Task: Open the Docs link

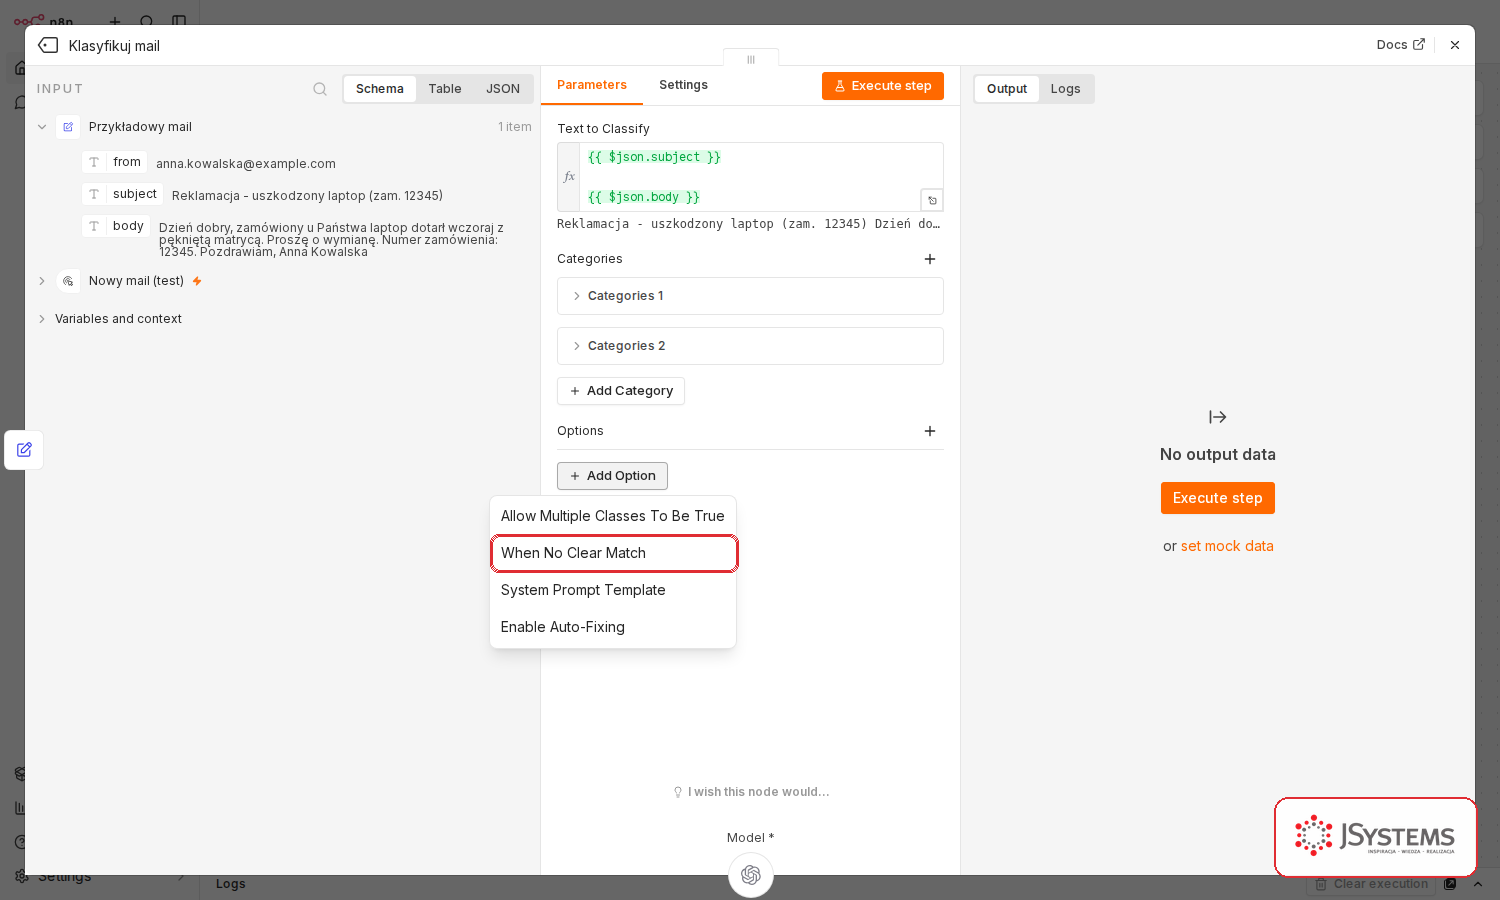Action: point(1400,45)
